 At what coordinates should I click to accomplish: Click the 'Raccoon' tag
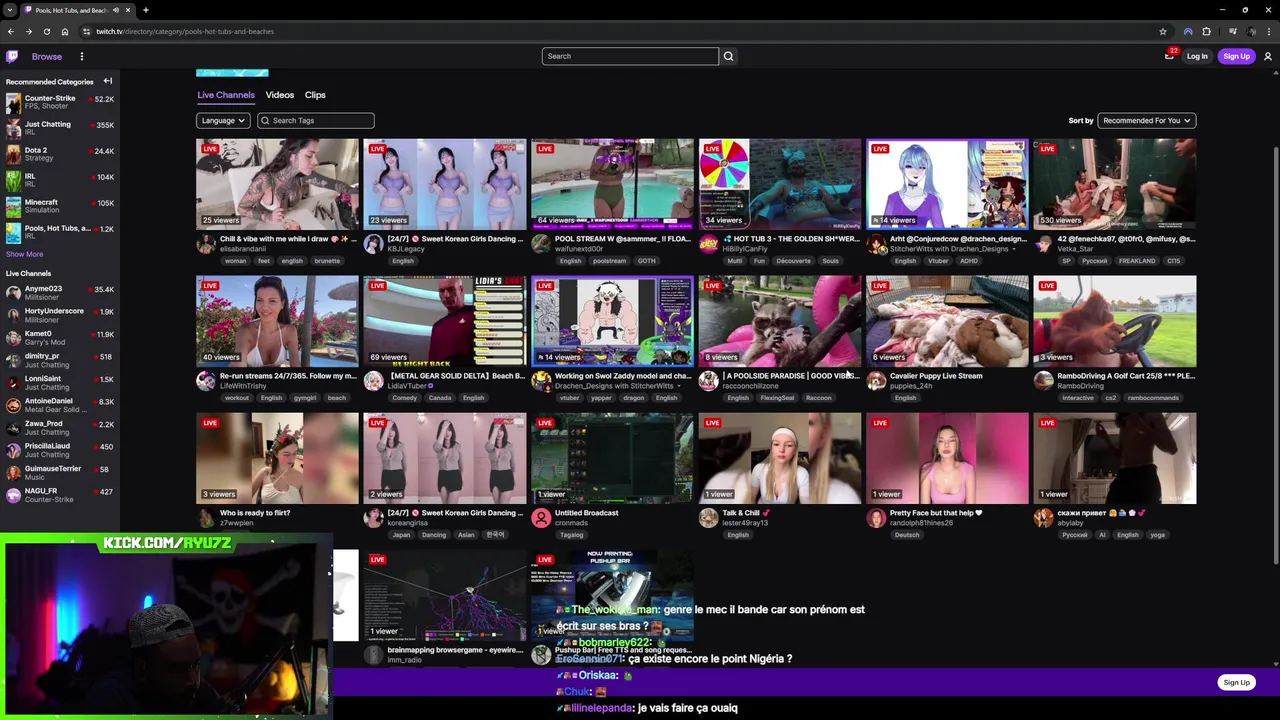point(818,398)
